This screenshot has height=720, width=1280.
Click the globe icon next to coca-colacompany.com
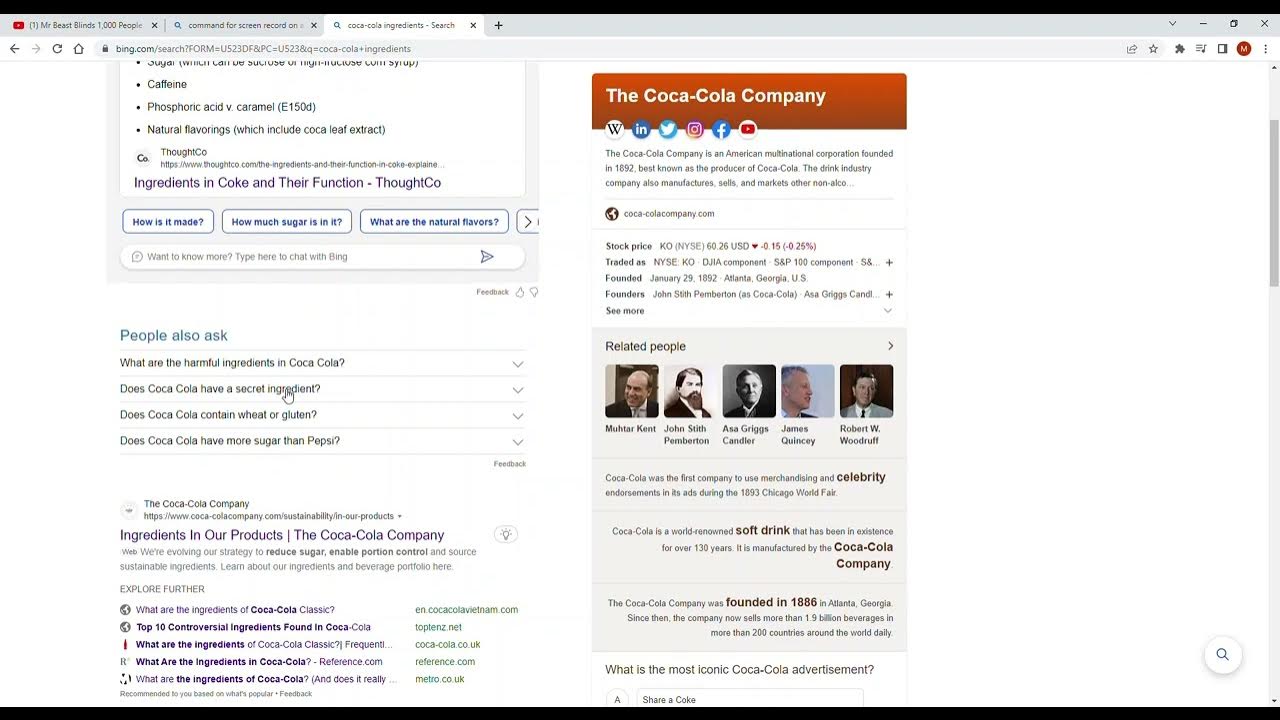coord(612,214)
